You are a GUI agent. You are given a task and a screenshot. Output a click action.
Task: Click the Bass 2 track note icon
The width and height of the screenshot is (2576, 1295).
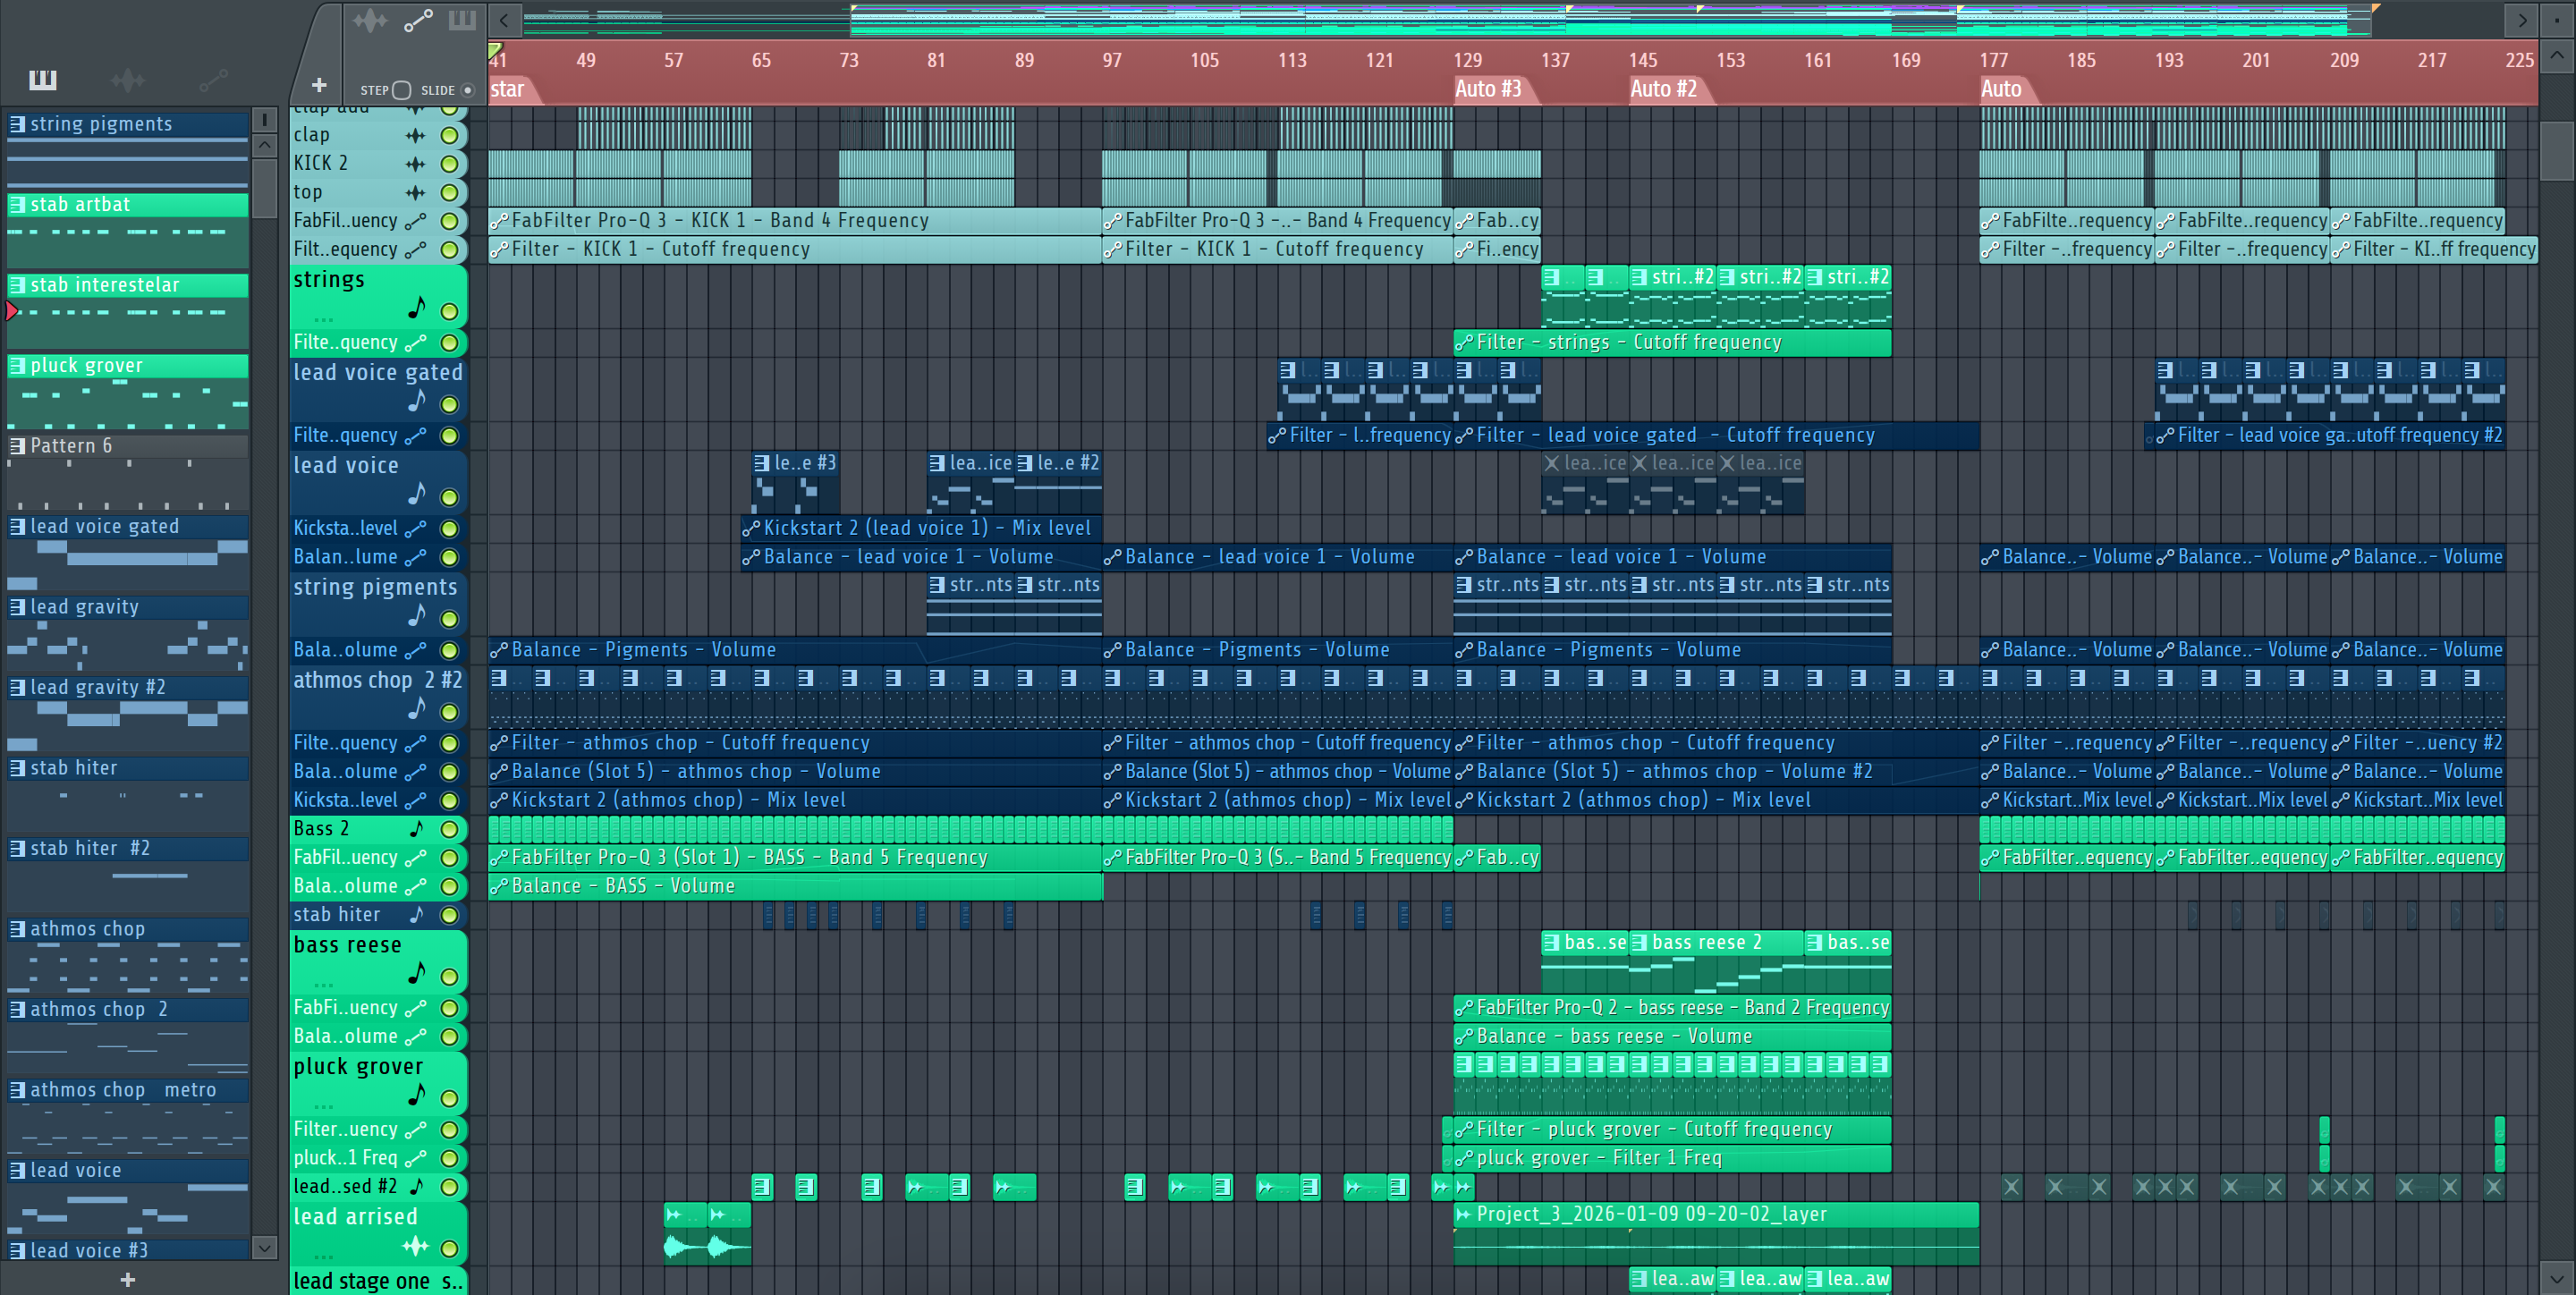pyautogui.click(x=417, y=829)
